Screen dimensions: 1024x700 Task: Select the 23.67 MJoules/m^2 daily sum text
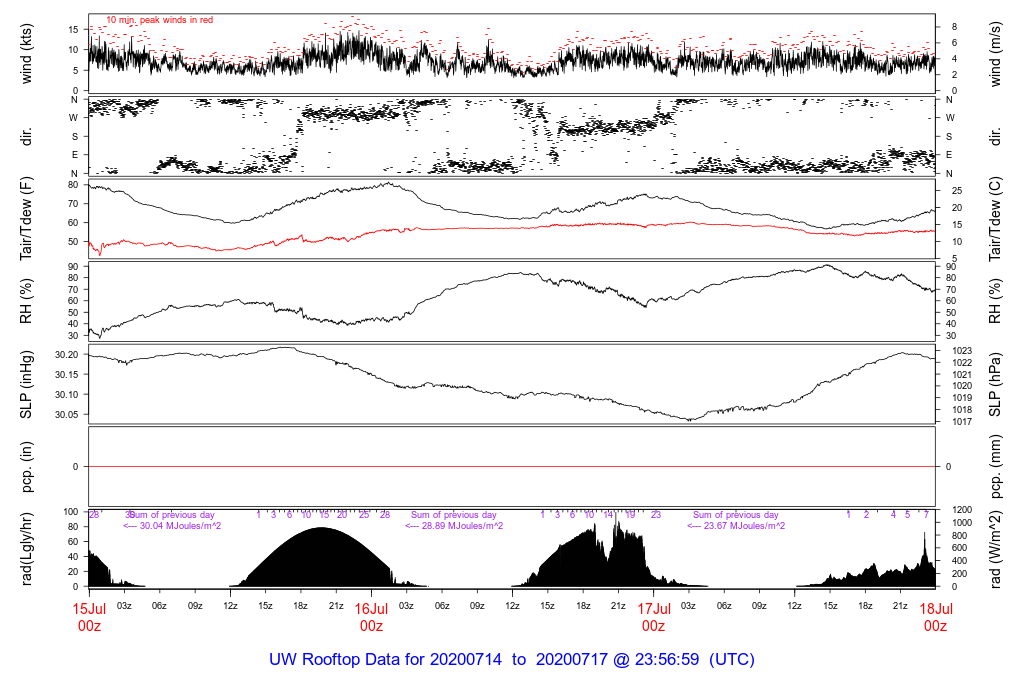[735, 526]
